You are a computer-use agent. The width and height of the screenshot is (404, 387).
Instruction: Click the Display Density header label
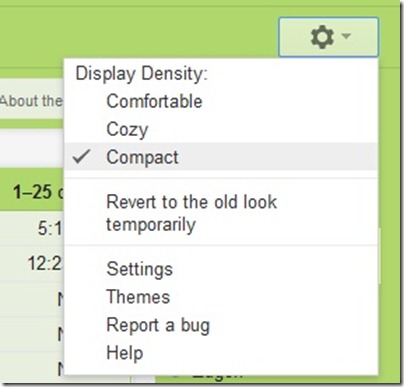141,73
